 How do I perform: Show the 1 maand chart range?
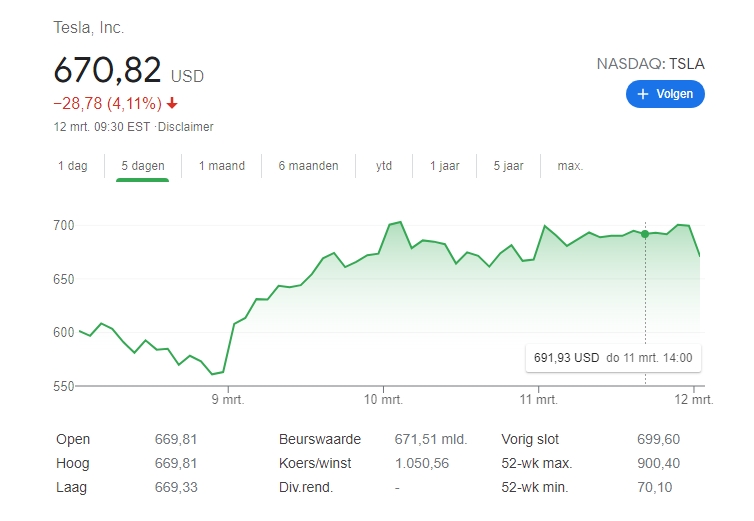[221, 166]
